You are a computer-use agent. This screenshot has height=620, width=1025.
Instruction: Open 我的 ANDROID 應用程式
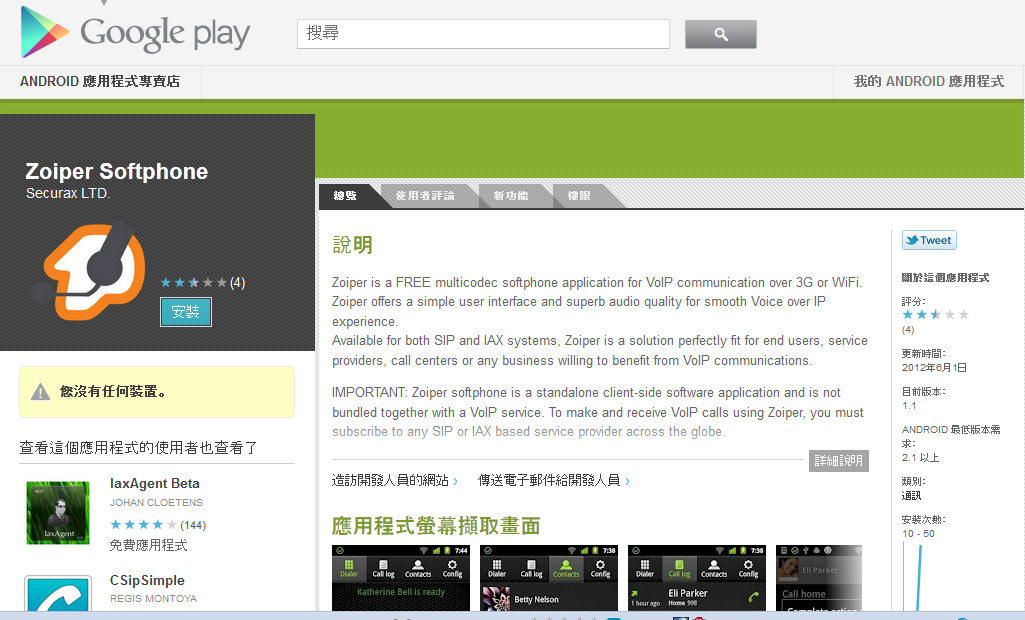[928, 82]
